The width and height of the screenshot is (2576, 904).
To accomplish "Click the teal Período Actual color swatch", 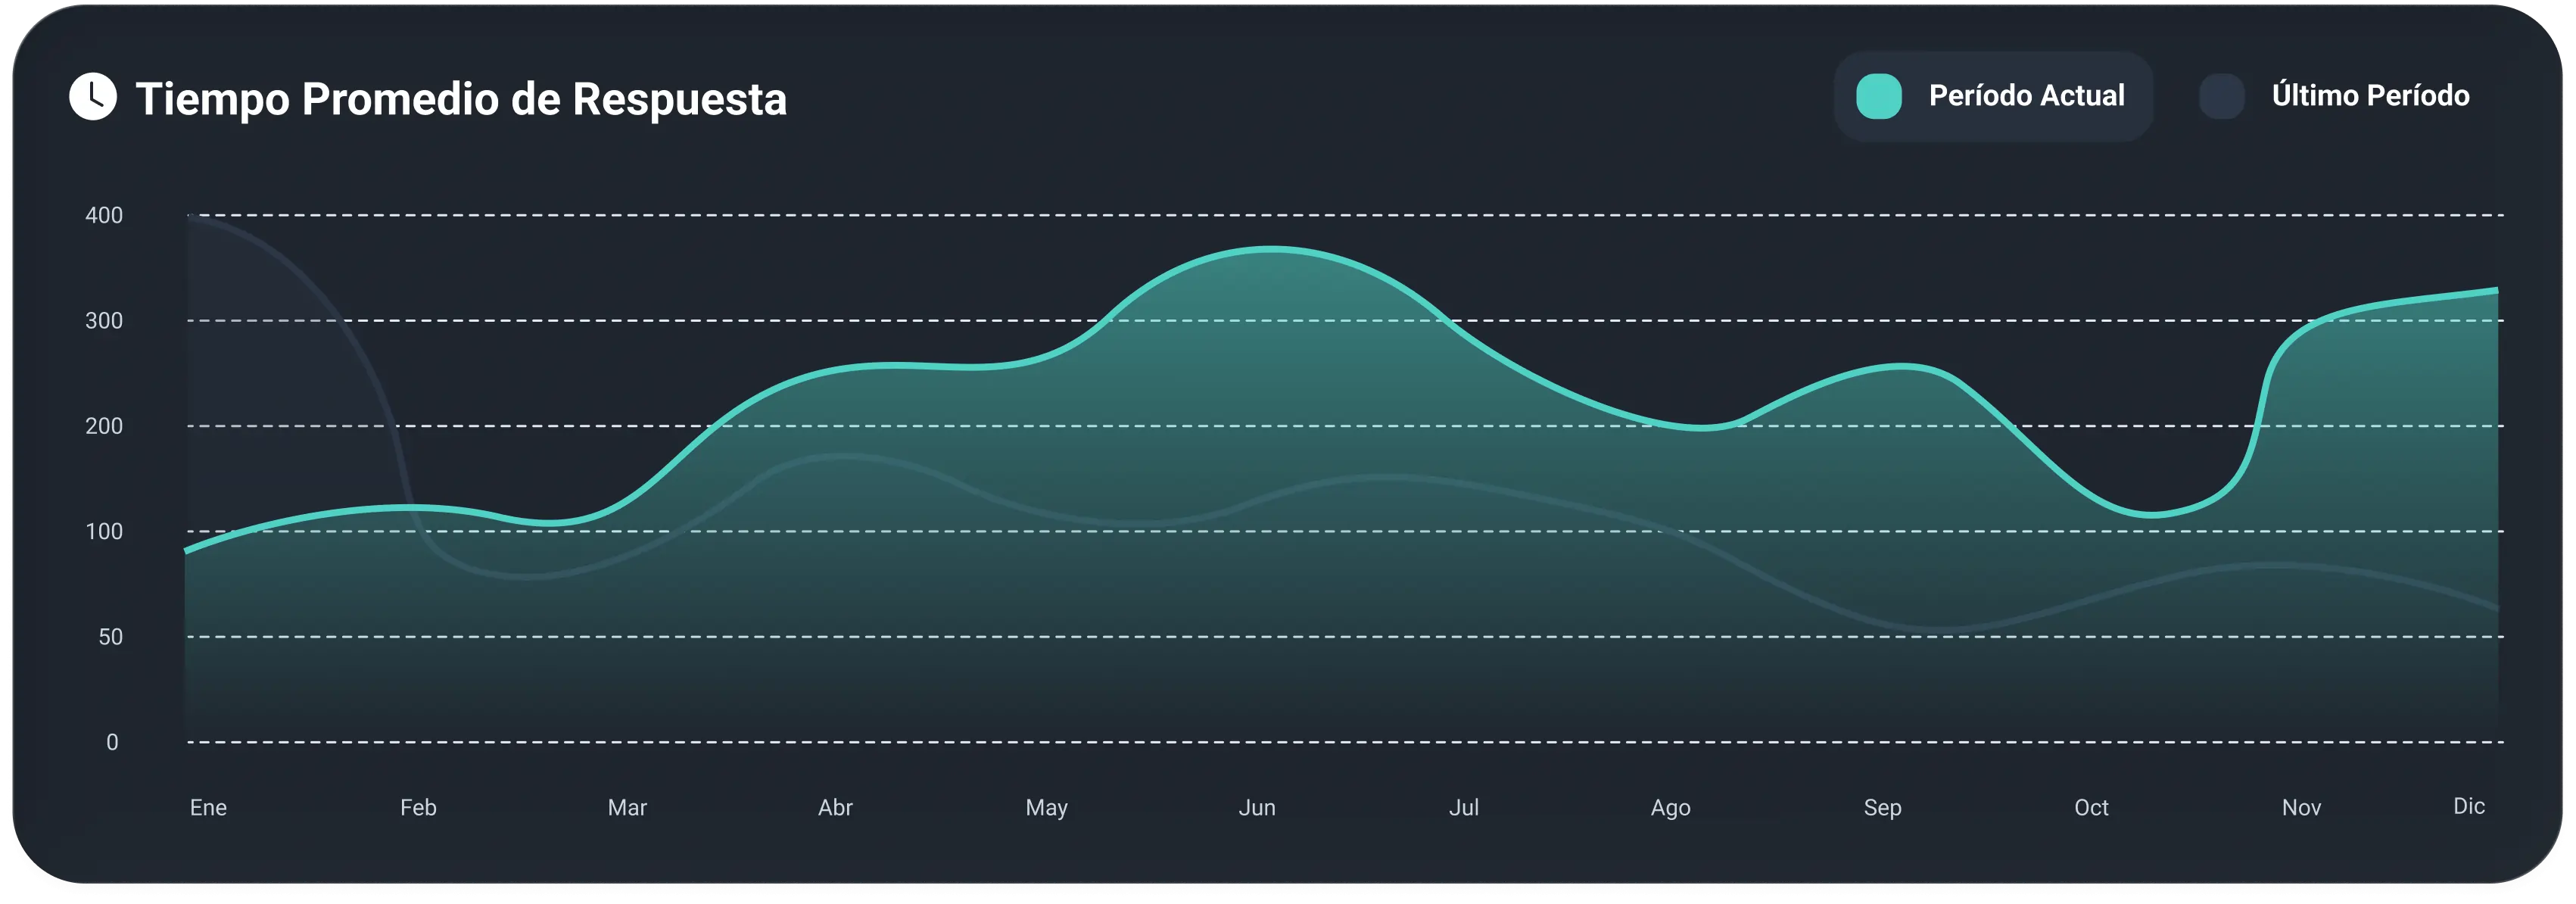I will pos(1878,97).
